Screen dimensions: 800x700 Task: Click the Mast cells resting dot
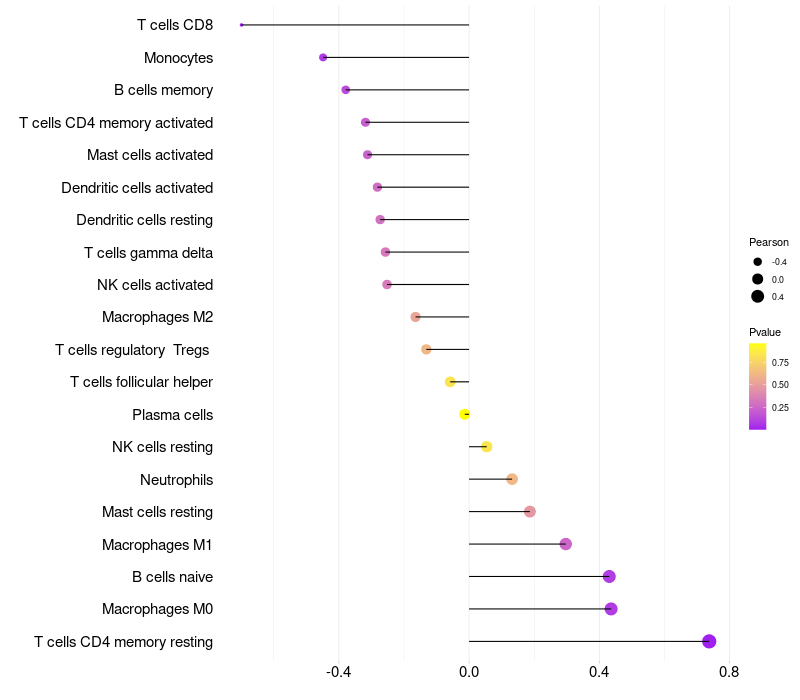coord(530,512)
